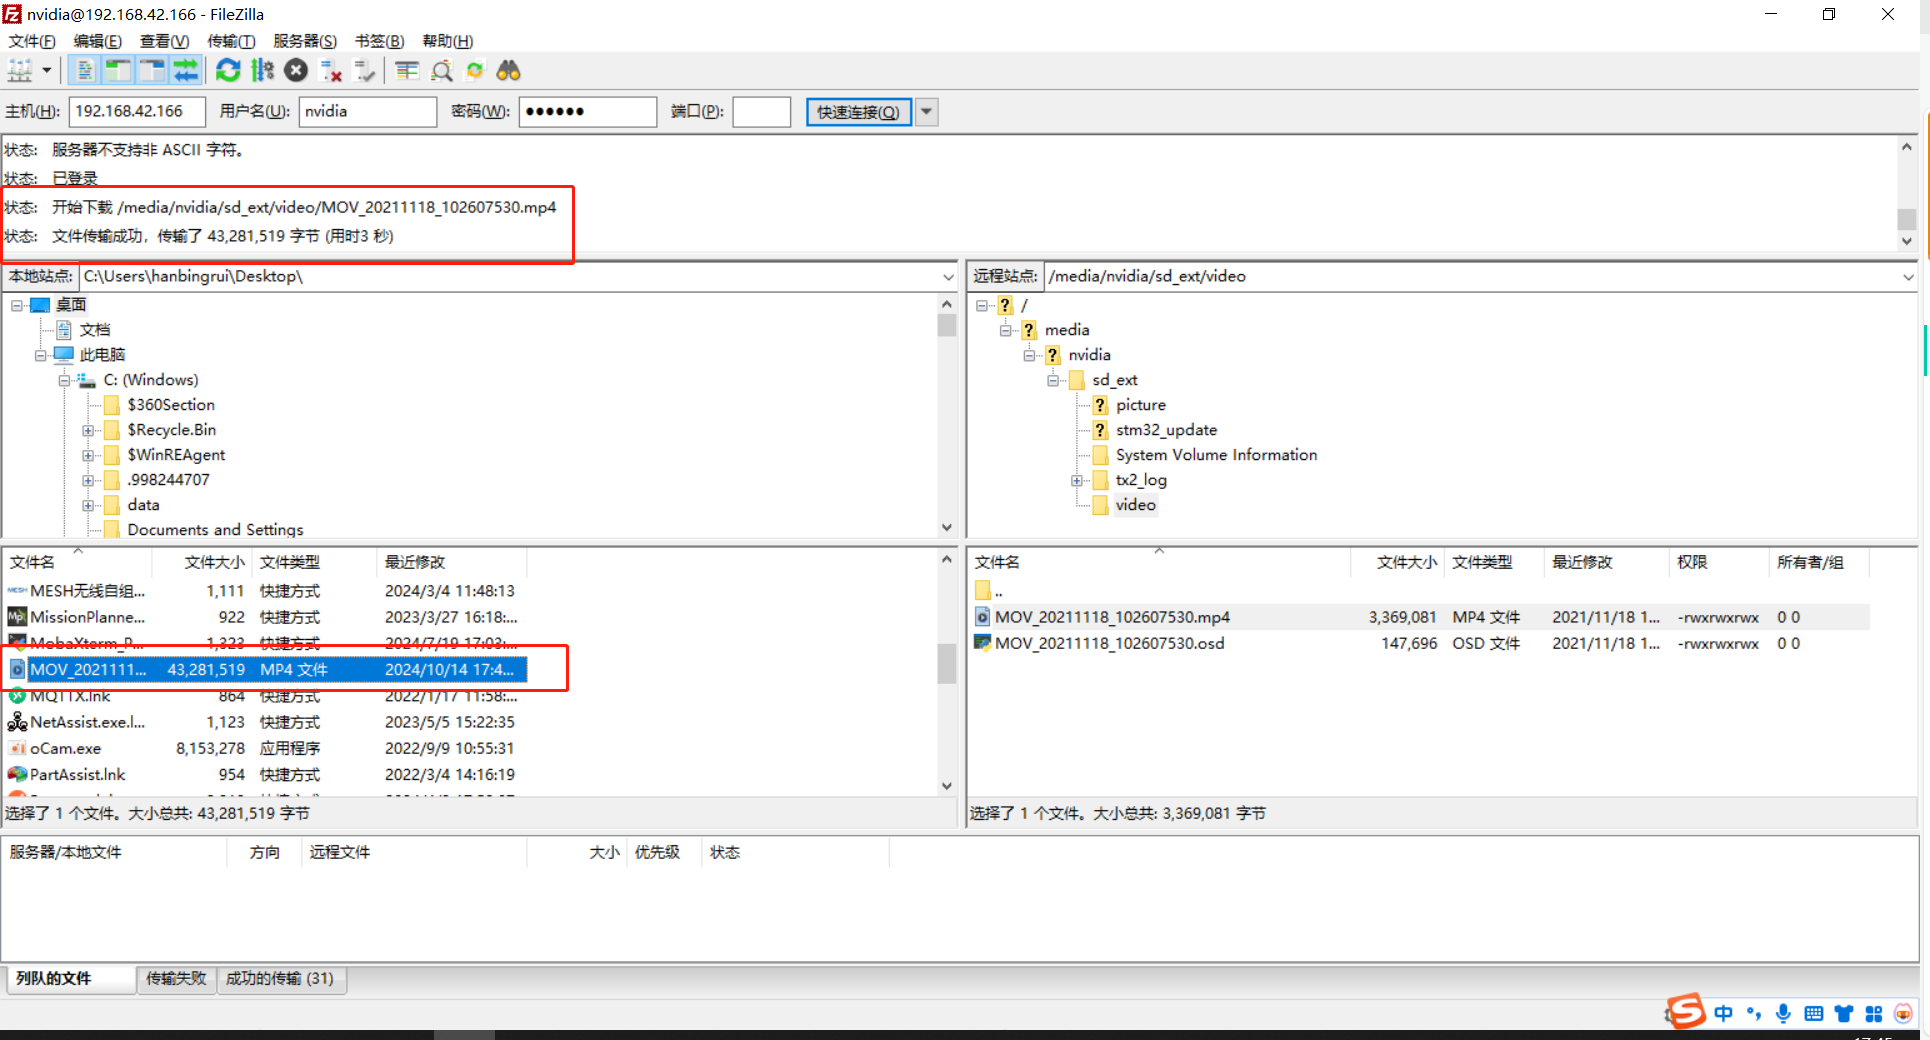
Task: Open the 查看(V) menu
Action: (x=164, y=41)
